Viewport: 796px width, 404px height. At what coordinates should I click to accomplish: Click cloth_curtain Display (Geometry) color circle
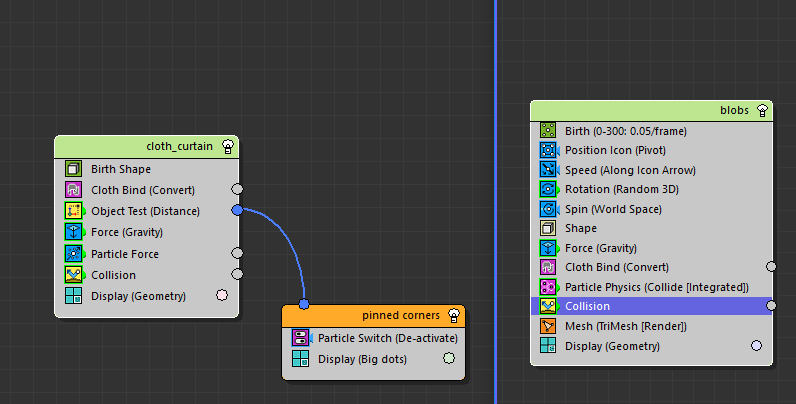pyautogui.click(x=222, y=295)
